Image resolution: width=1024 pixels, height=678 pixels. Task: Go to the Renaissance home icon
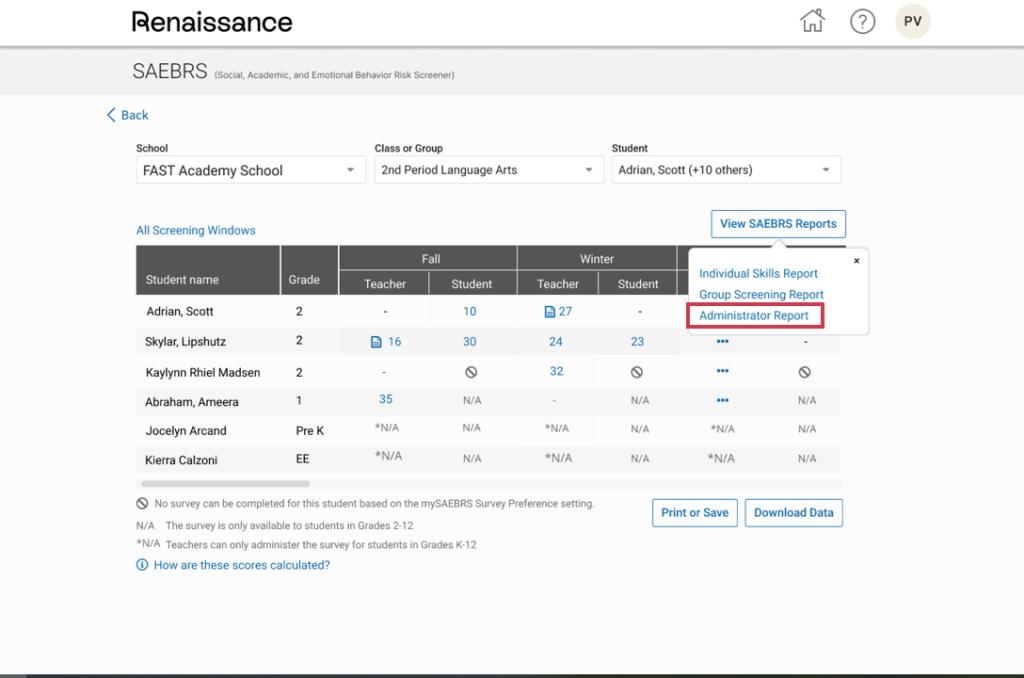(x=813, y=21)
